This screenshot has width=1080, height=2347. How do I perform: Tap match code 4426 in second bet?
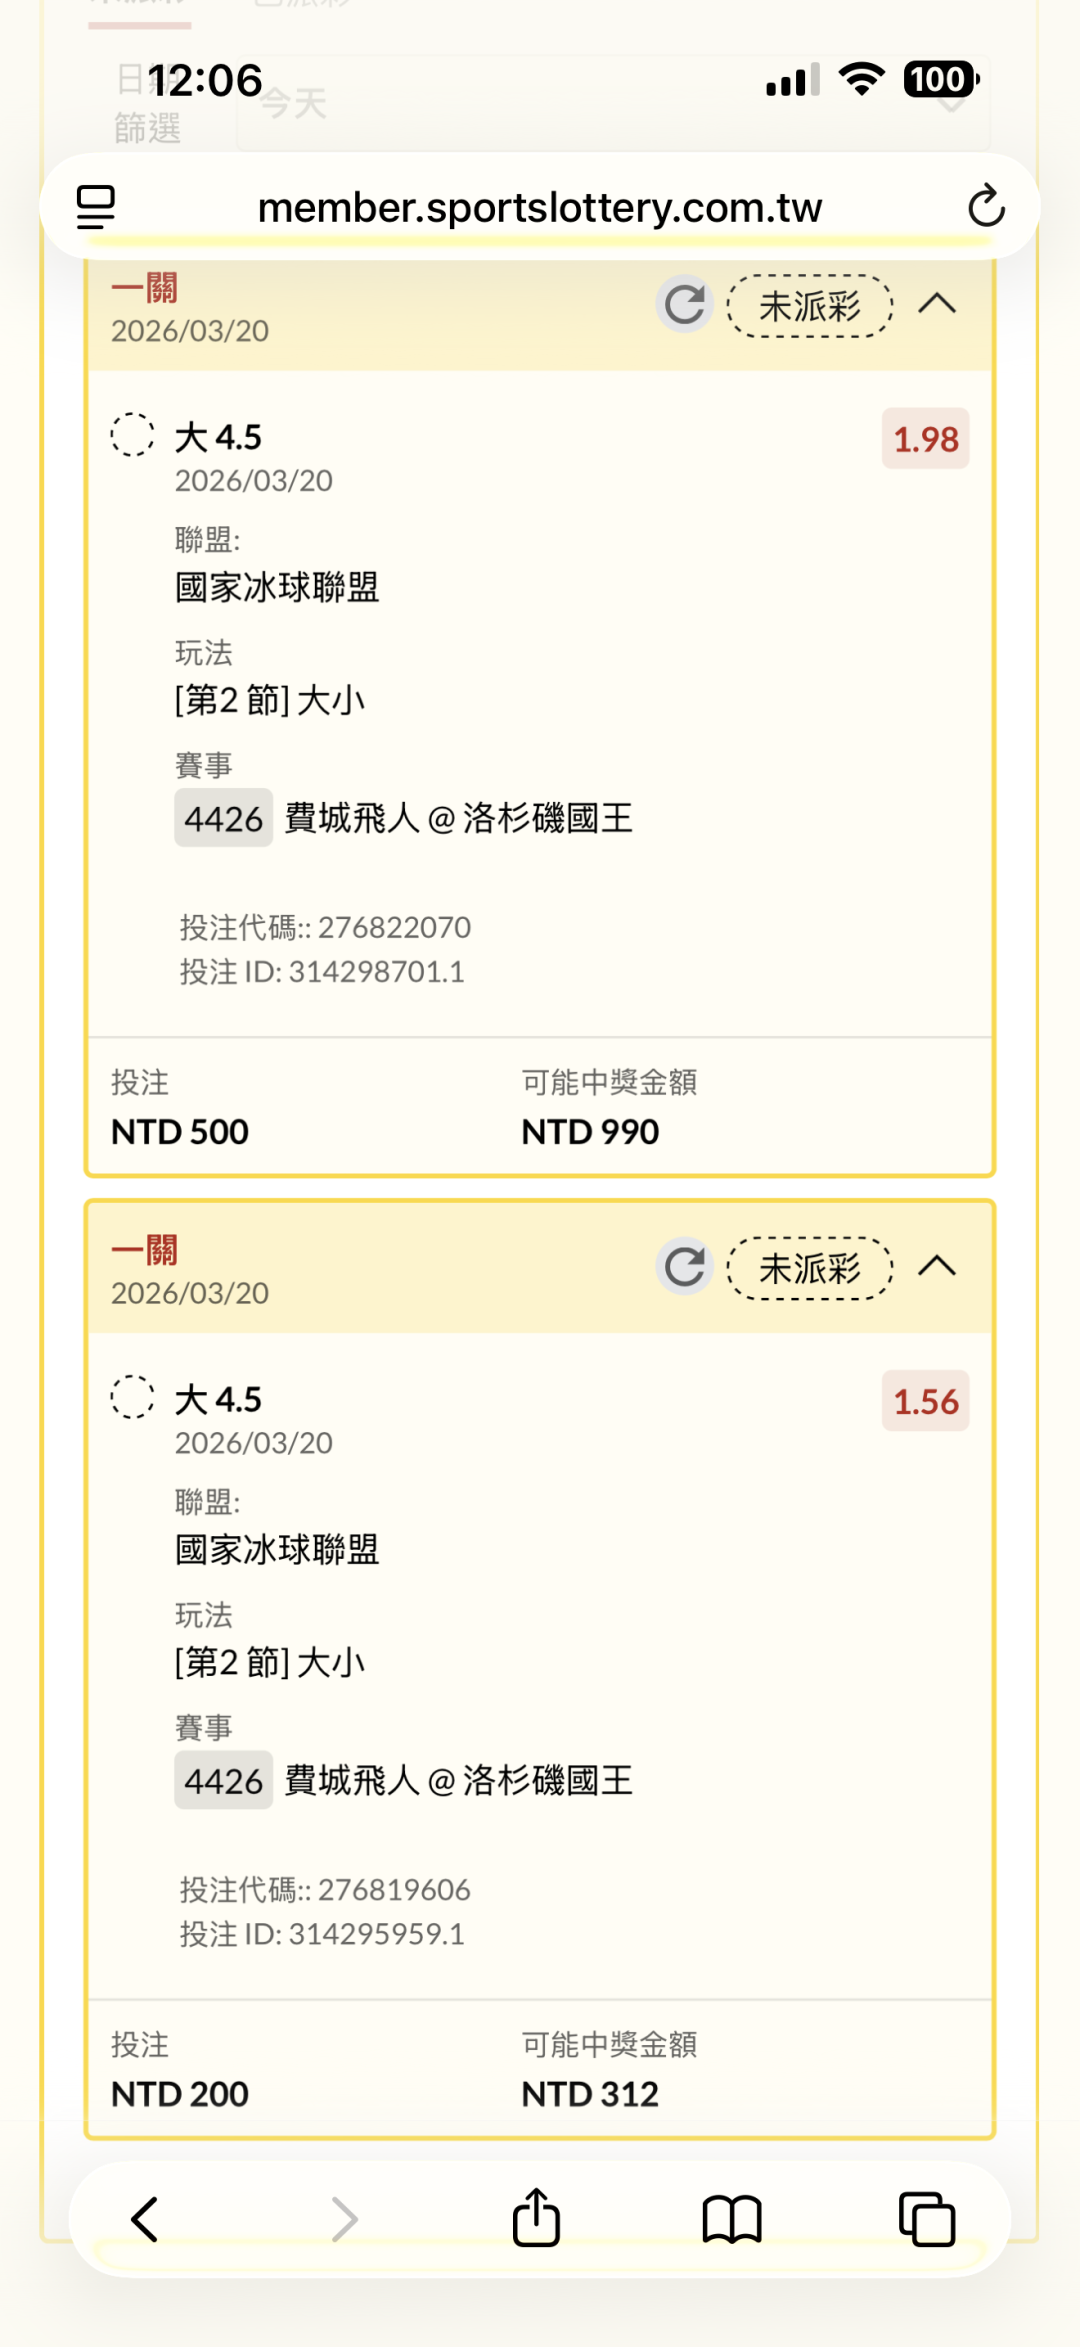coord(223,1781)
